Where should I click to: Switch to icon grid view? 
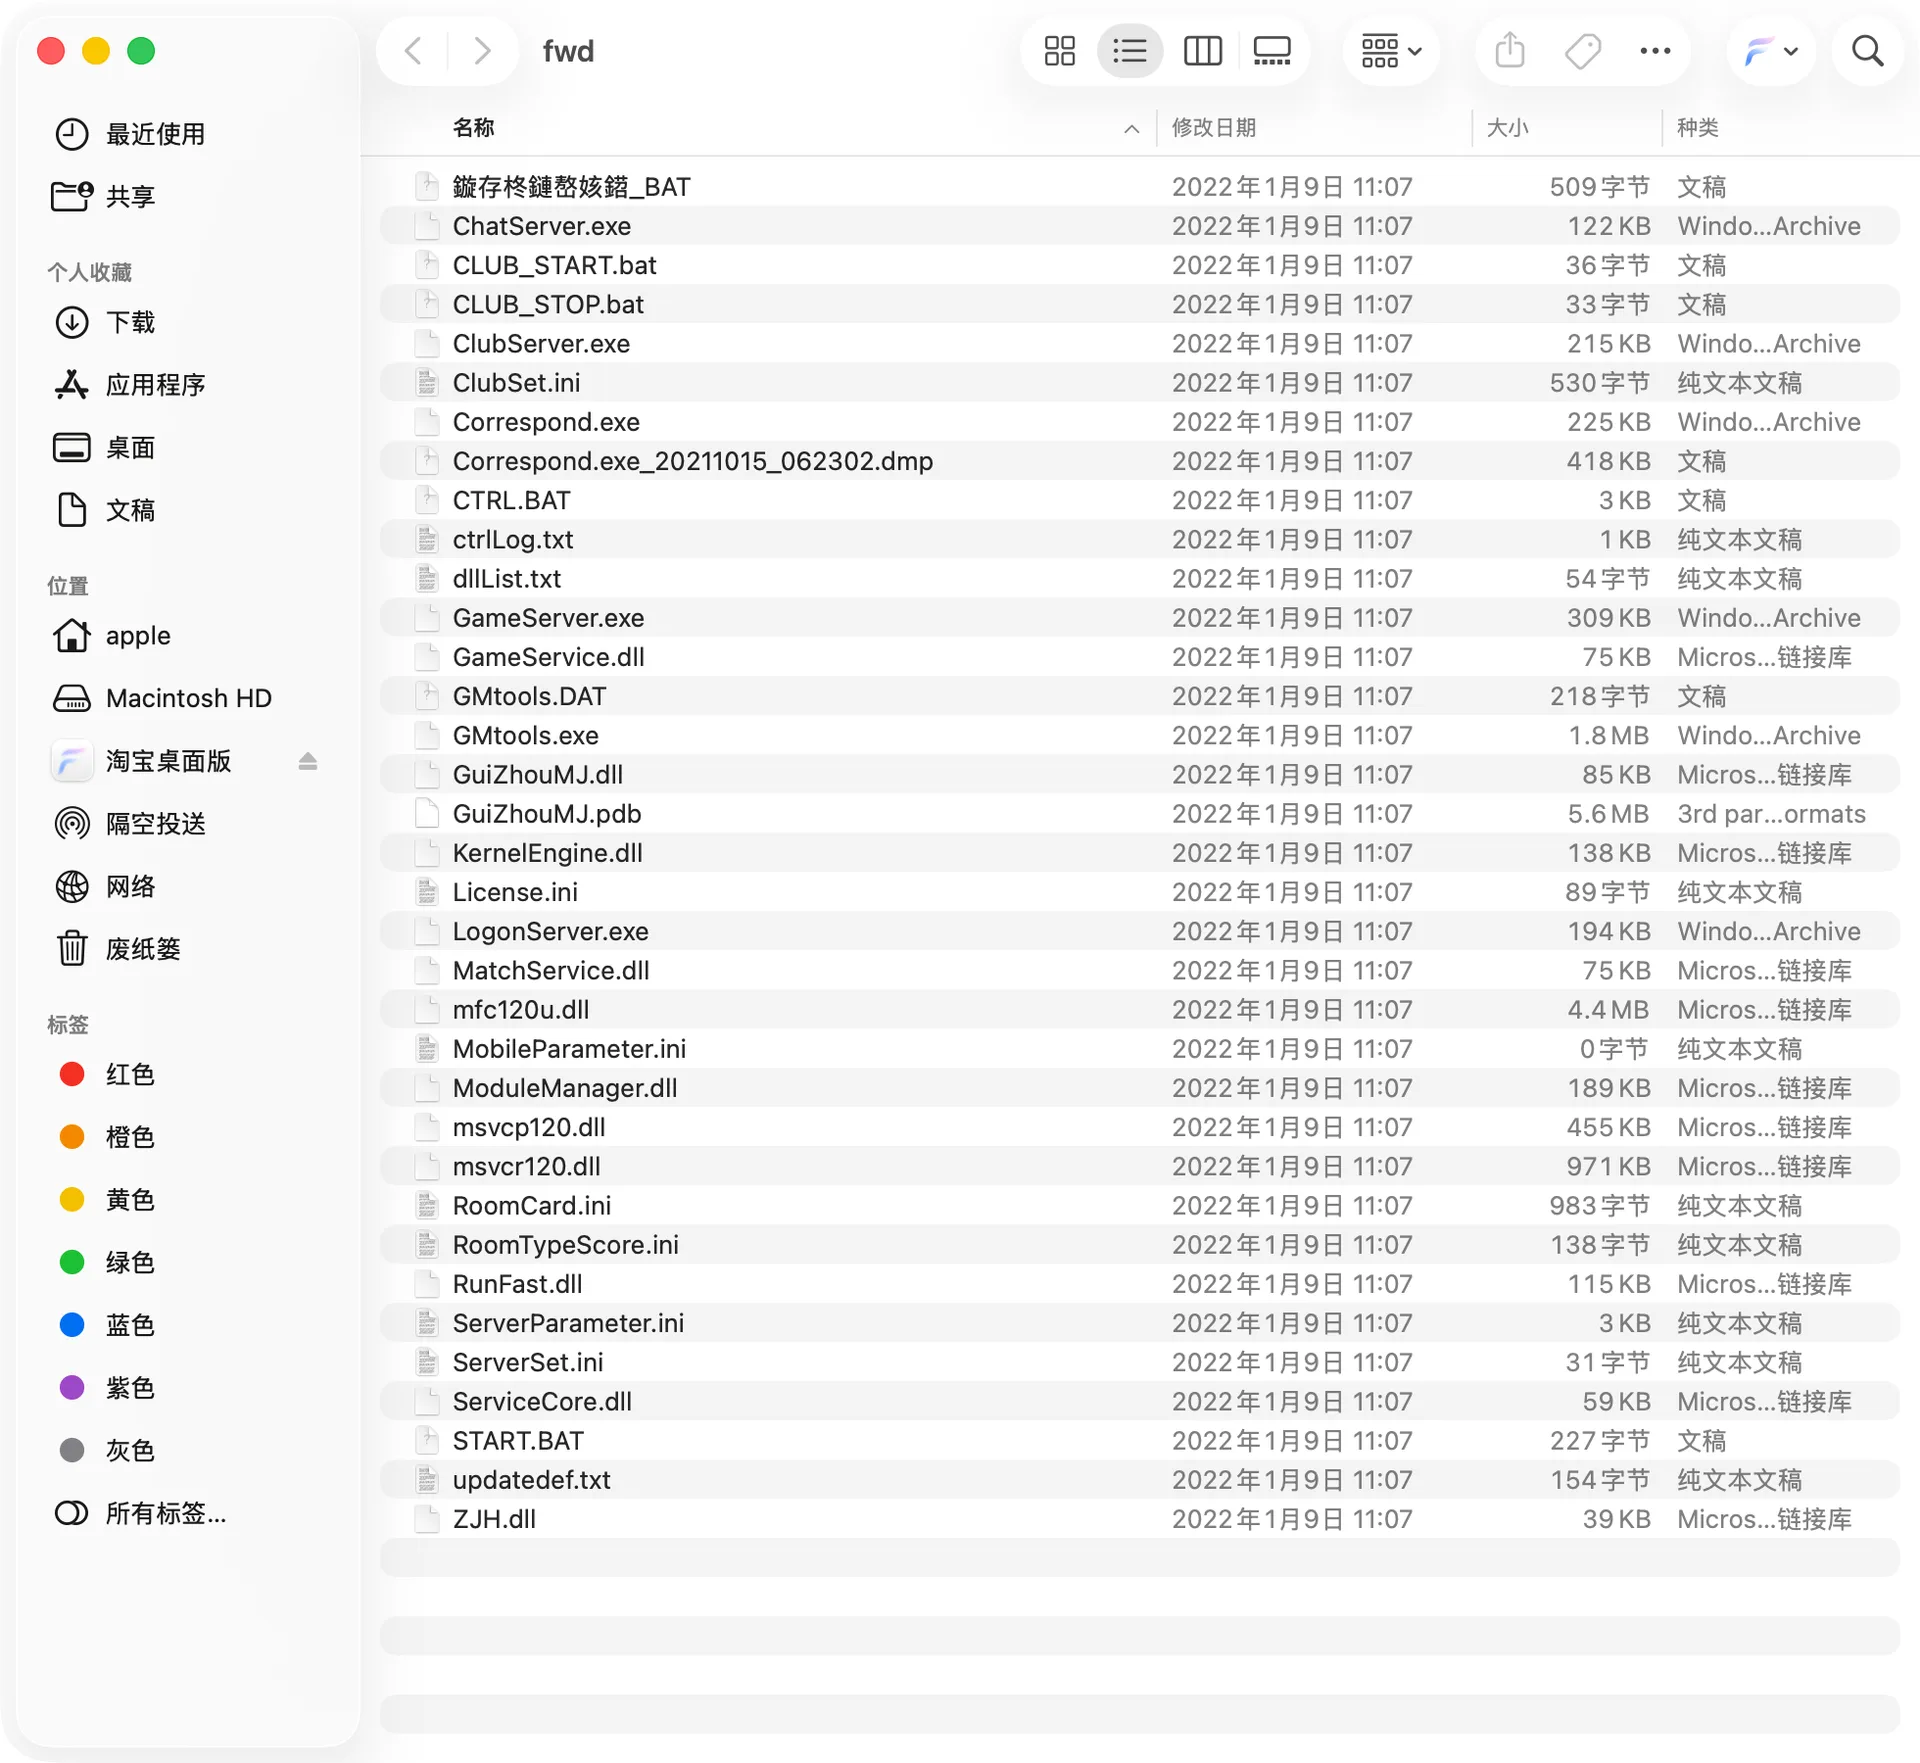[1059, 51]
